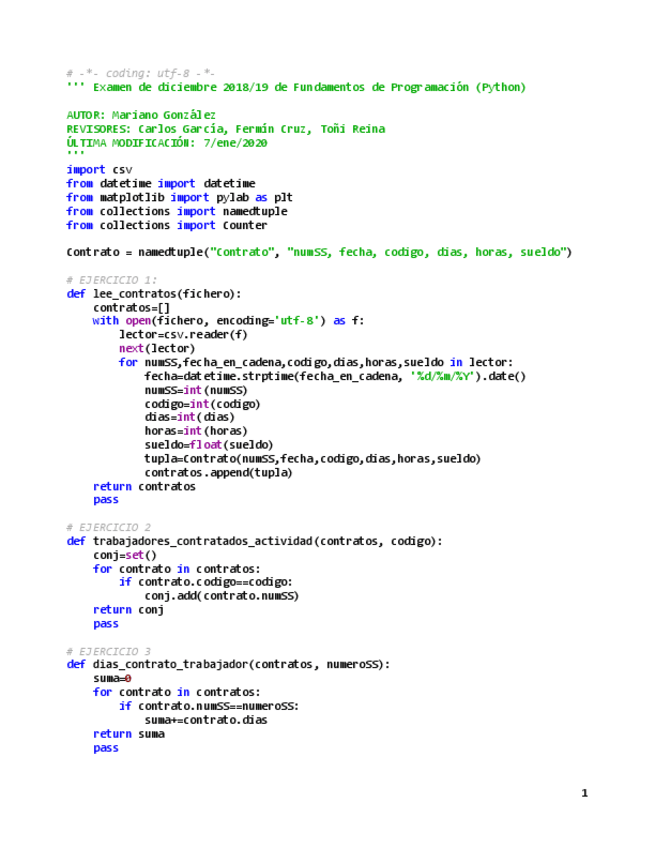The image size is (655, 848).
Task: Click the 'return contratos' line
Action: 144,486
